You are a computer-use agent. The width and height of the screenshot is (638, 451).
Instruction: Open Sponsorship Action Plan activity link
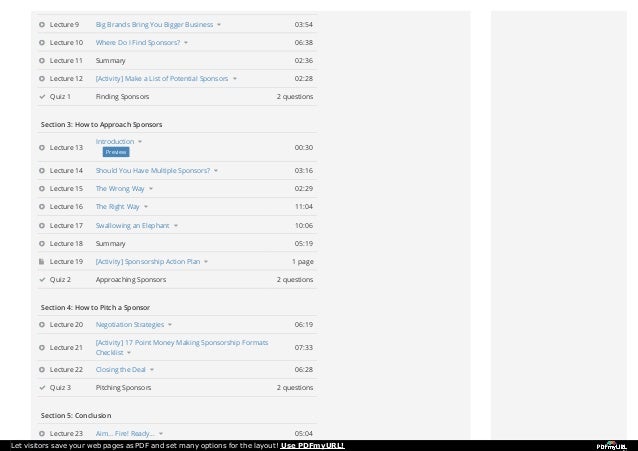coord(148,262)
